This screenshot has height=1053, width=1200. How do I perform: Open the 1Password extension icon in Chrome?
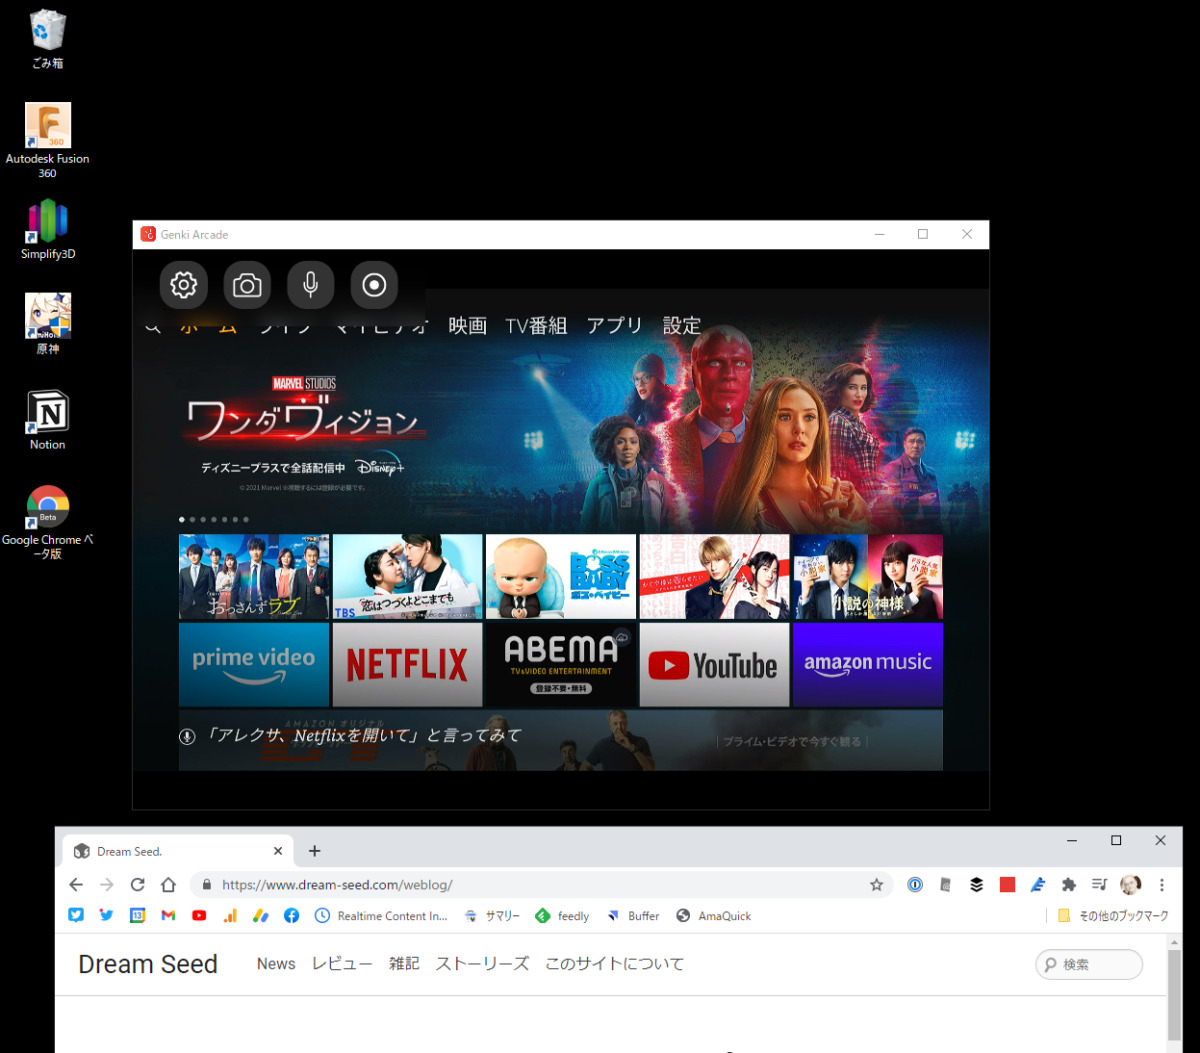click(915, 885)
